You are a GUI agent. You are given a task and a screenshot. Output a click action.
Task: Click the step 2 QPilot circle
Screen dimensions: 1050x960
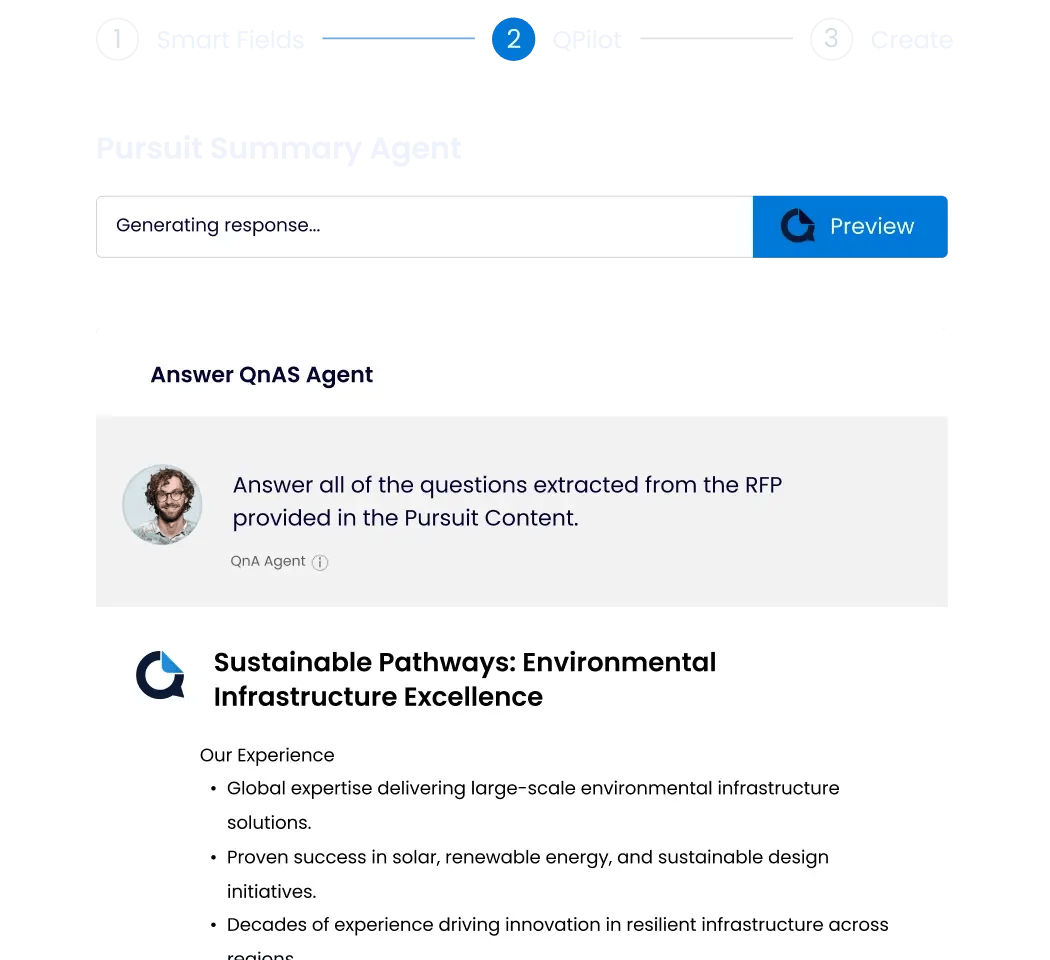tap(514, 40)
